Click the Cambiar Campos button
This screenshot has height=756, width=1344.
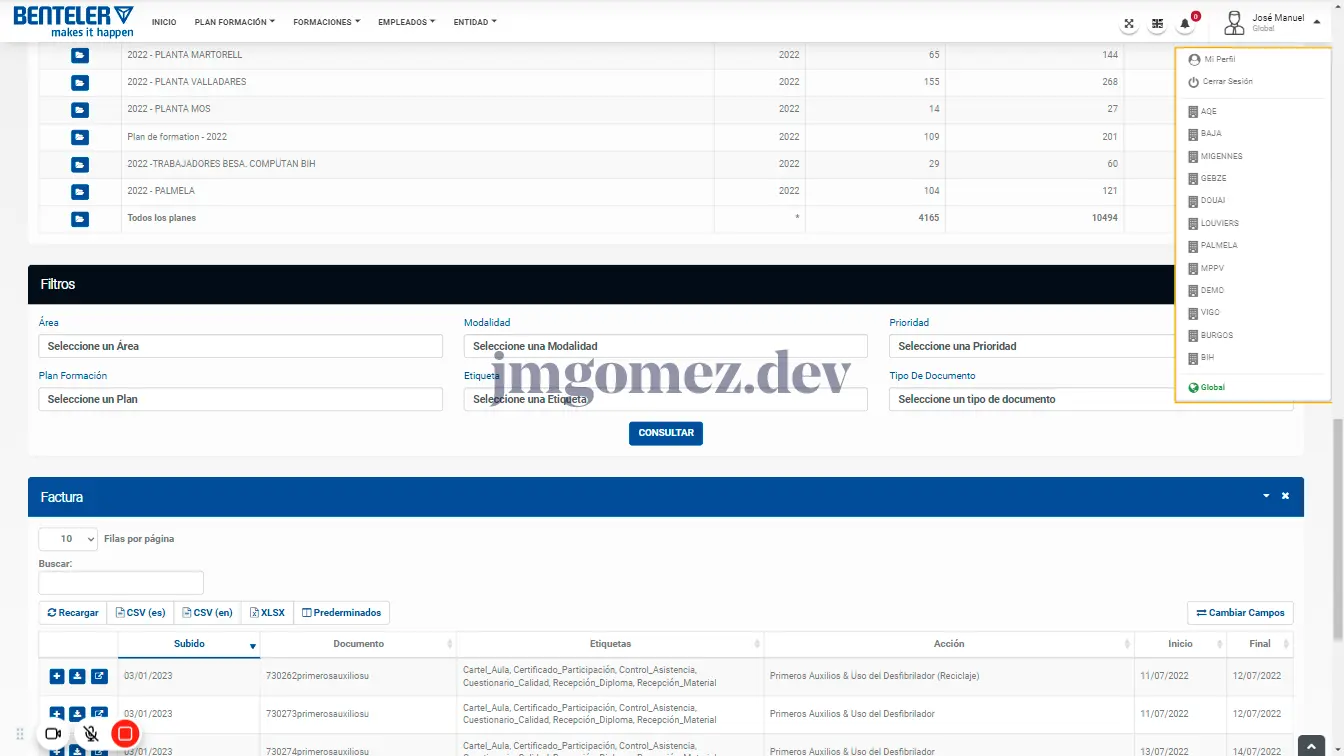(1240, 613)
